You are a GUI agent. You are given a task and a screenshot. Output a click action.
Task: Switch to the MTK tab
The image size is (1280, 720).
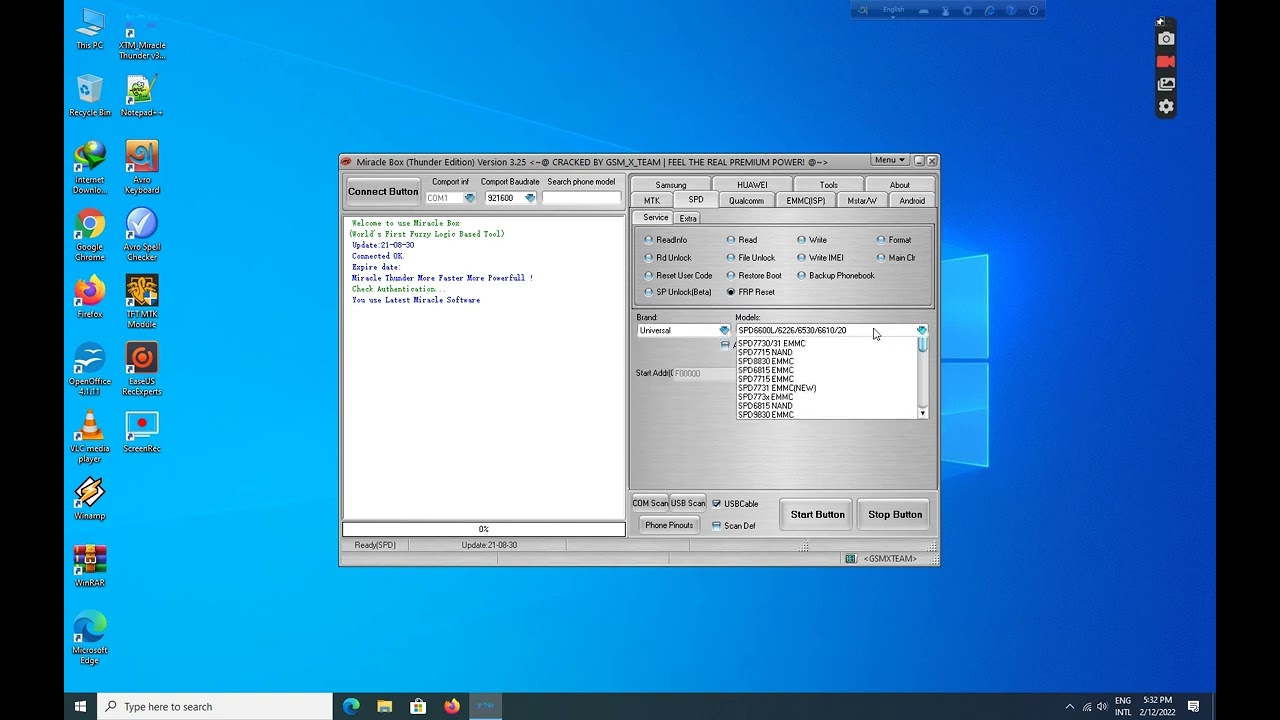coord(652,200)
